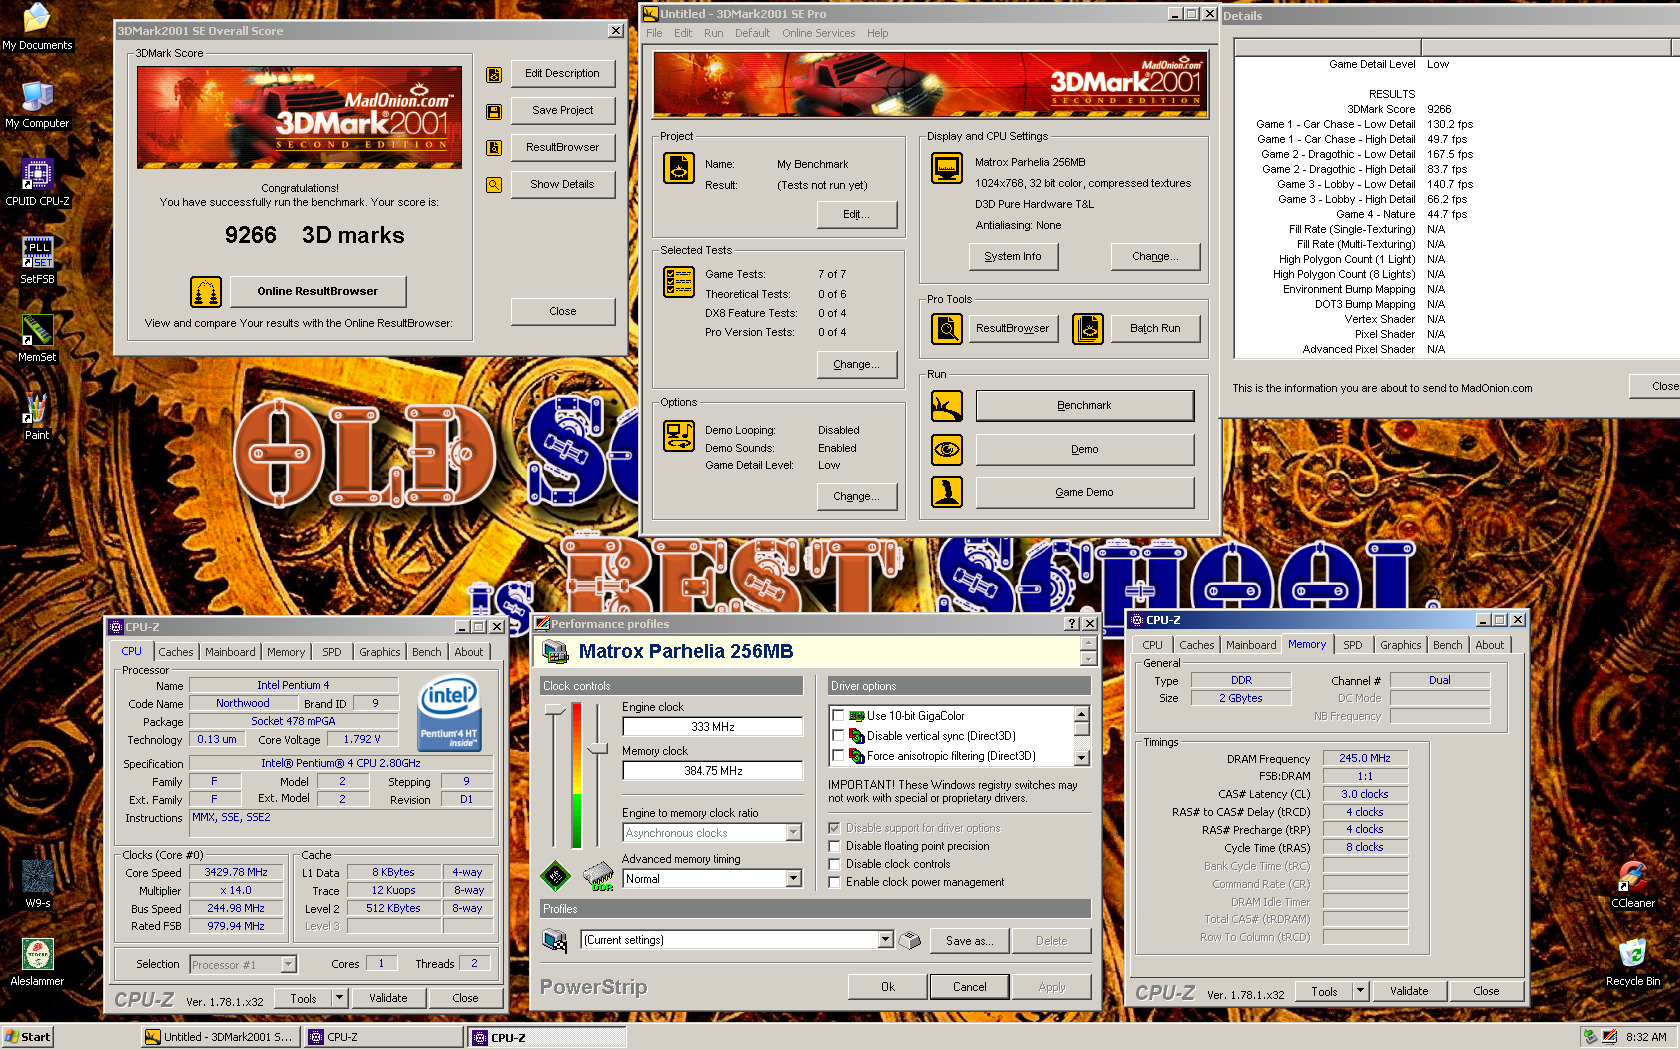Open Paint desktop shortcut
Viewport: 1680px width, 1050px height.
tap(37, 416)
